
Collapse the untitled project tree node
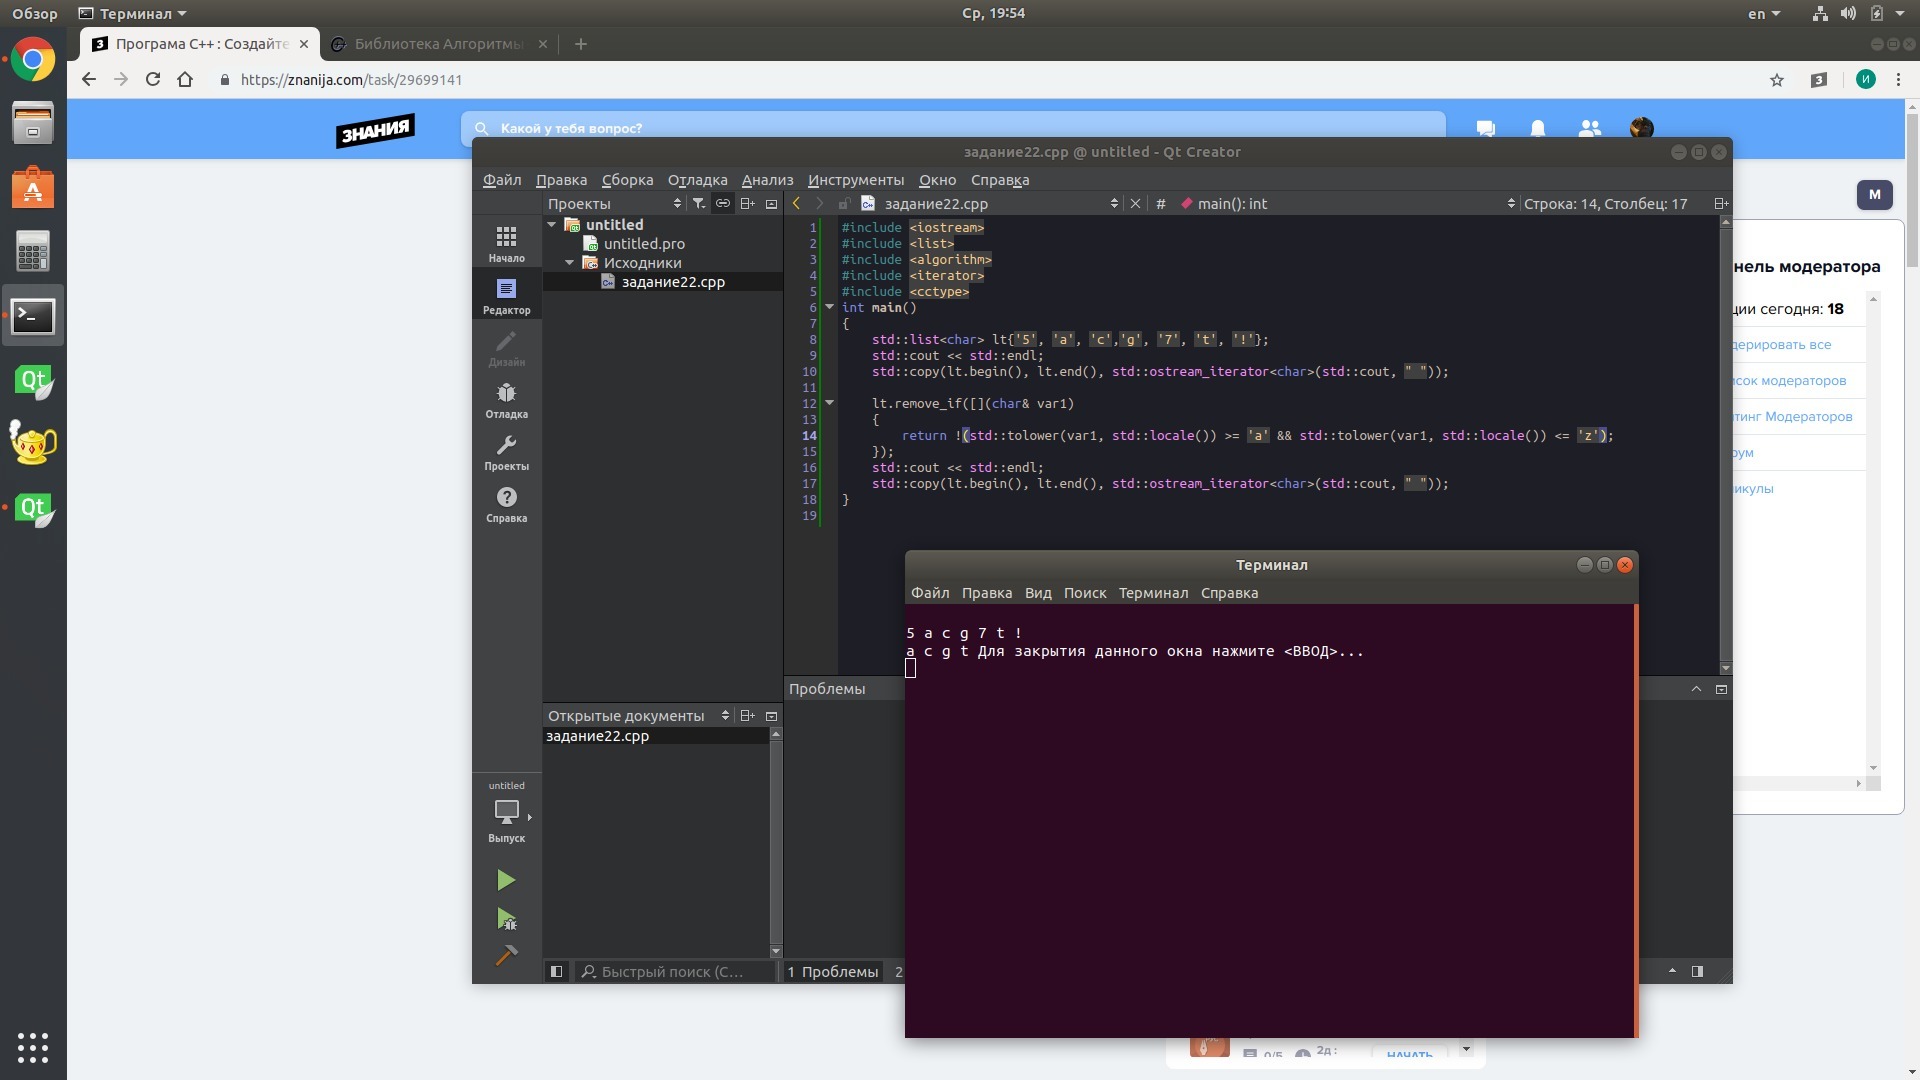coord(551,225)
